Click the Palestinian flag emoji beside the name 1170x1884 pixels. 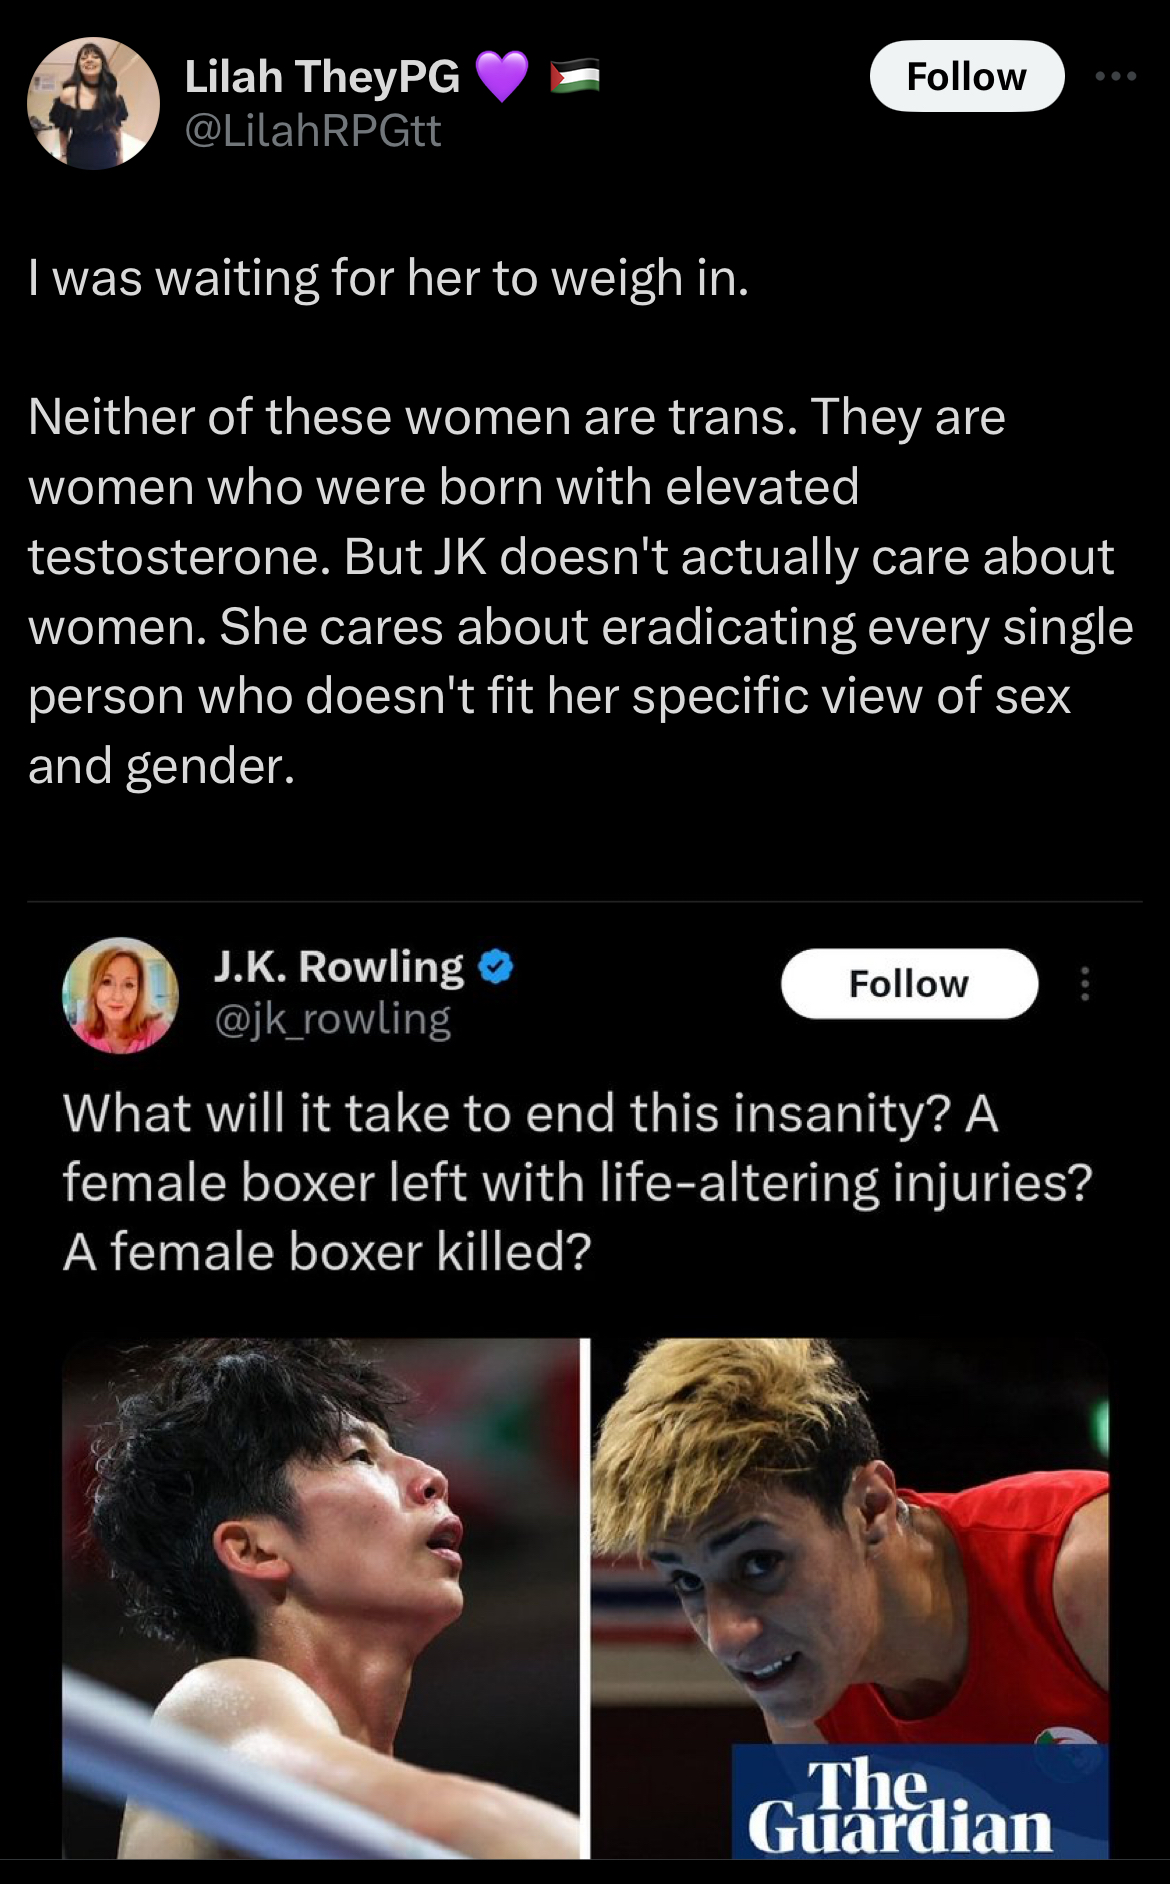click(x=575, y=76)
